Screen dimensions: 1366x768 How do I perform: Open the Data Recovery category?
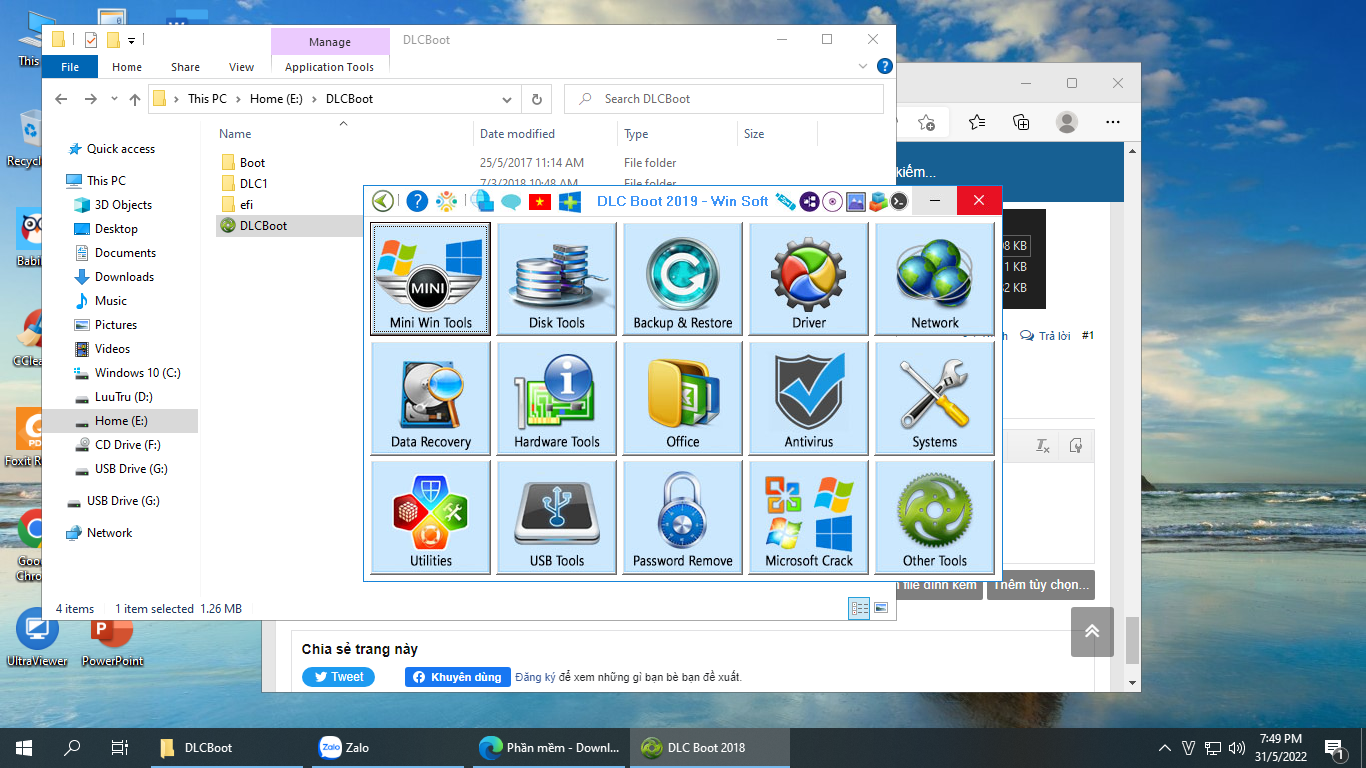point(431,398)
